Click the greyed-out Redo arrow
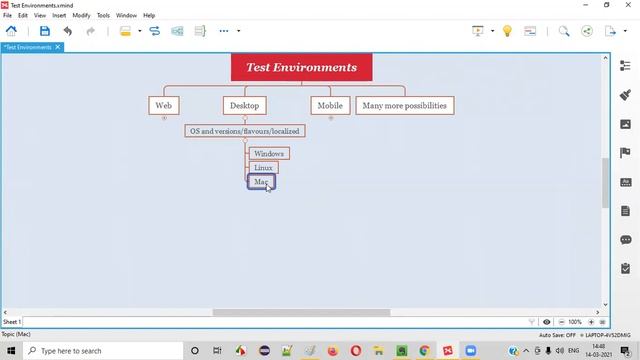The image size is (640, 360). point(91,31)
